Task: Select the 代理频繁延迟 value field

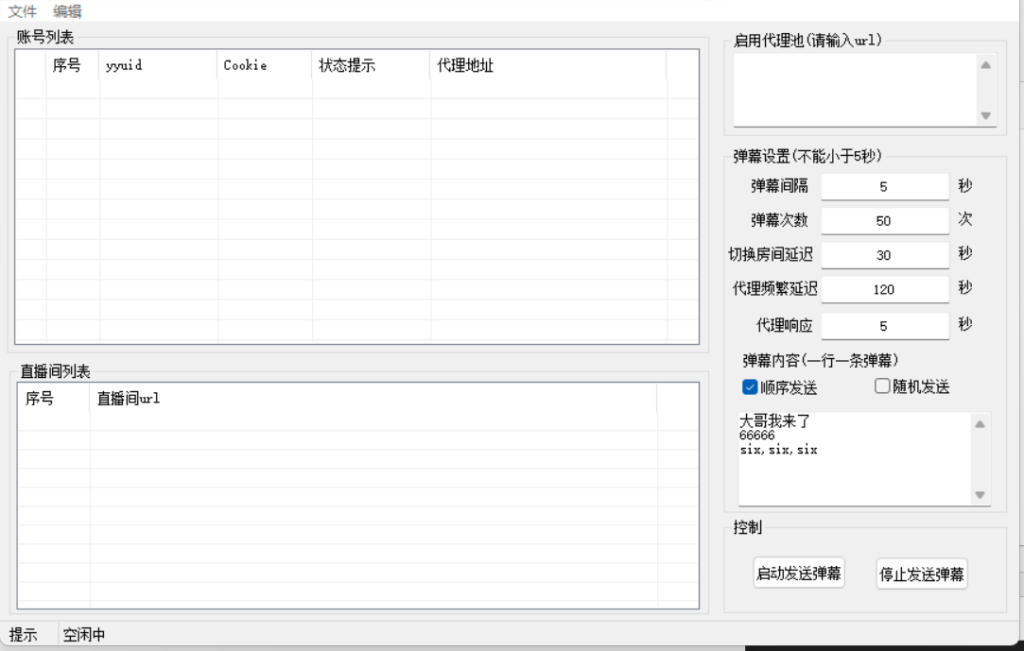Action: point(884,289)
